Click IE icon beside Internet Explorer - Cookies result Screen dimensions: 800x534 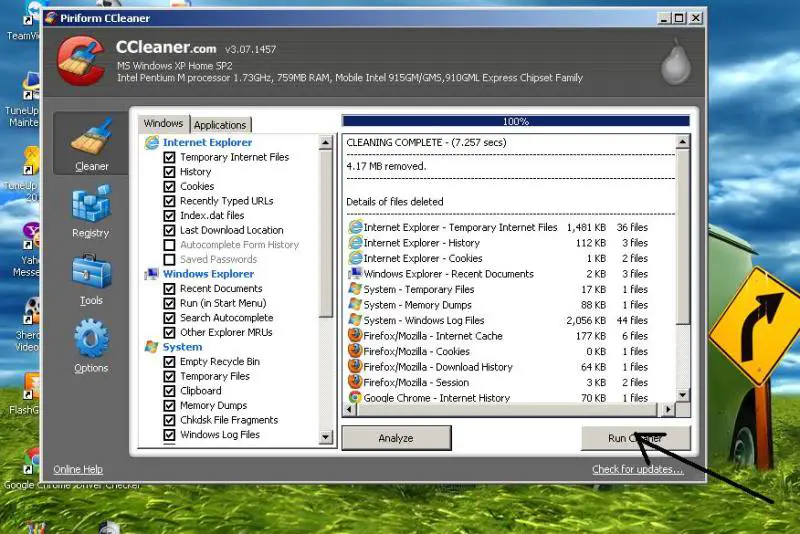tap(355, 258)
